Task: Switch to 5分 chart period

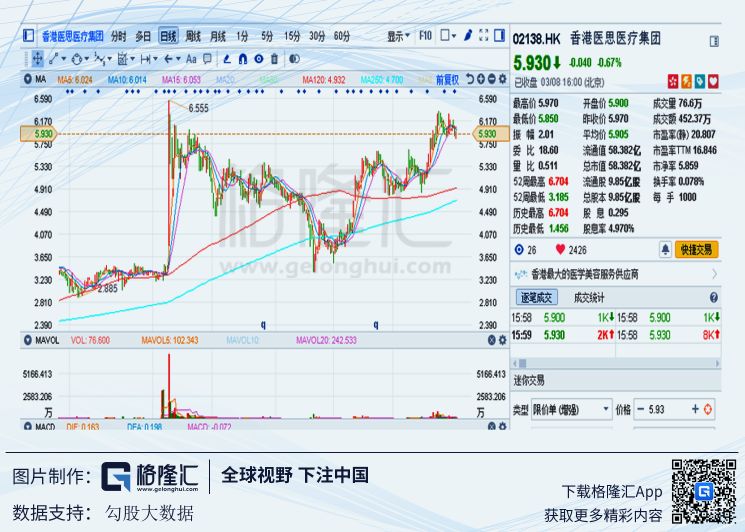Action: pyautogui.click(x=267, y=36)
